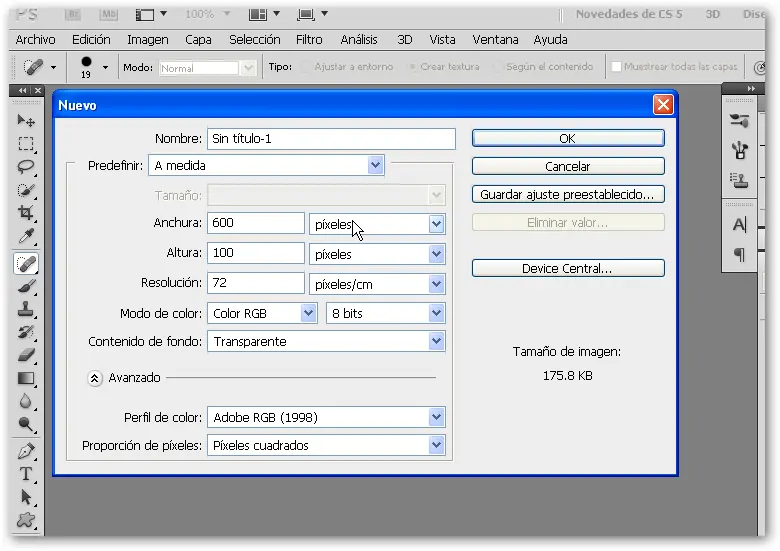Viewport: 780px width, 551px height.
Task: Select the Custom Shape tool
Action: tap(26, 520)
